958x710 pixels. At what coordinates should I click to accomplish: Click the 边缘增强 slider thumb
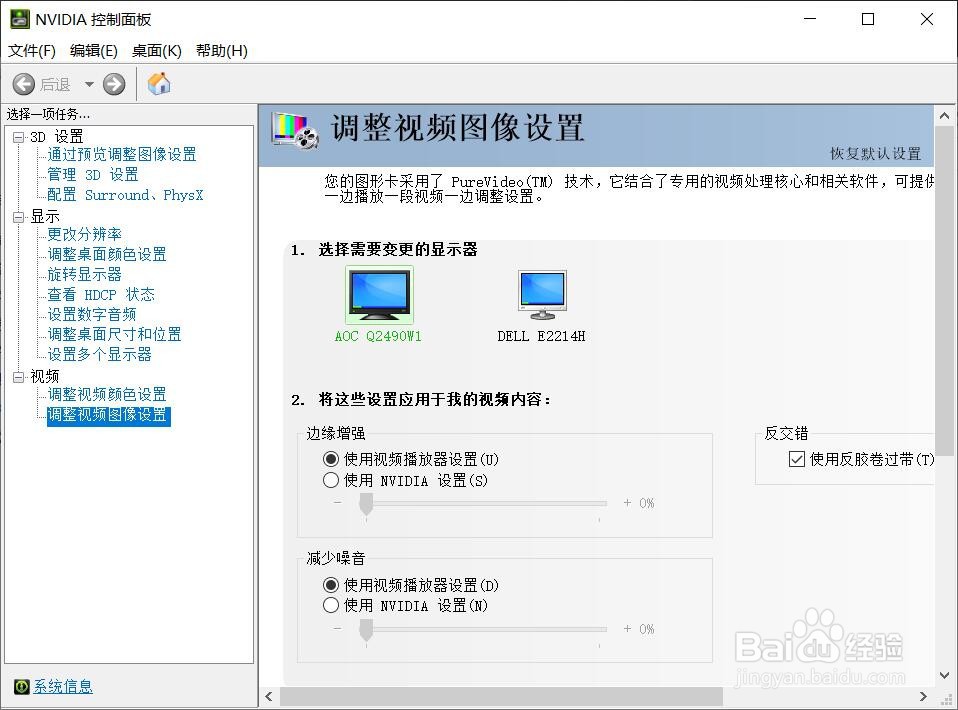(x=366, y=505)
